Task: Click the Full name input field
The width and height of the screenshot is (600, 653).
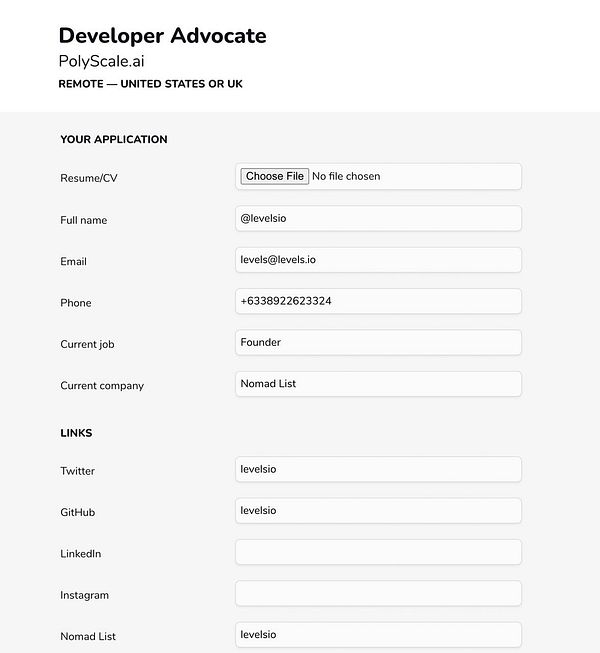Action: [378, 218]
